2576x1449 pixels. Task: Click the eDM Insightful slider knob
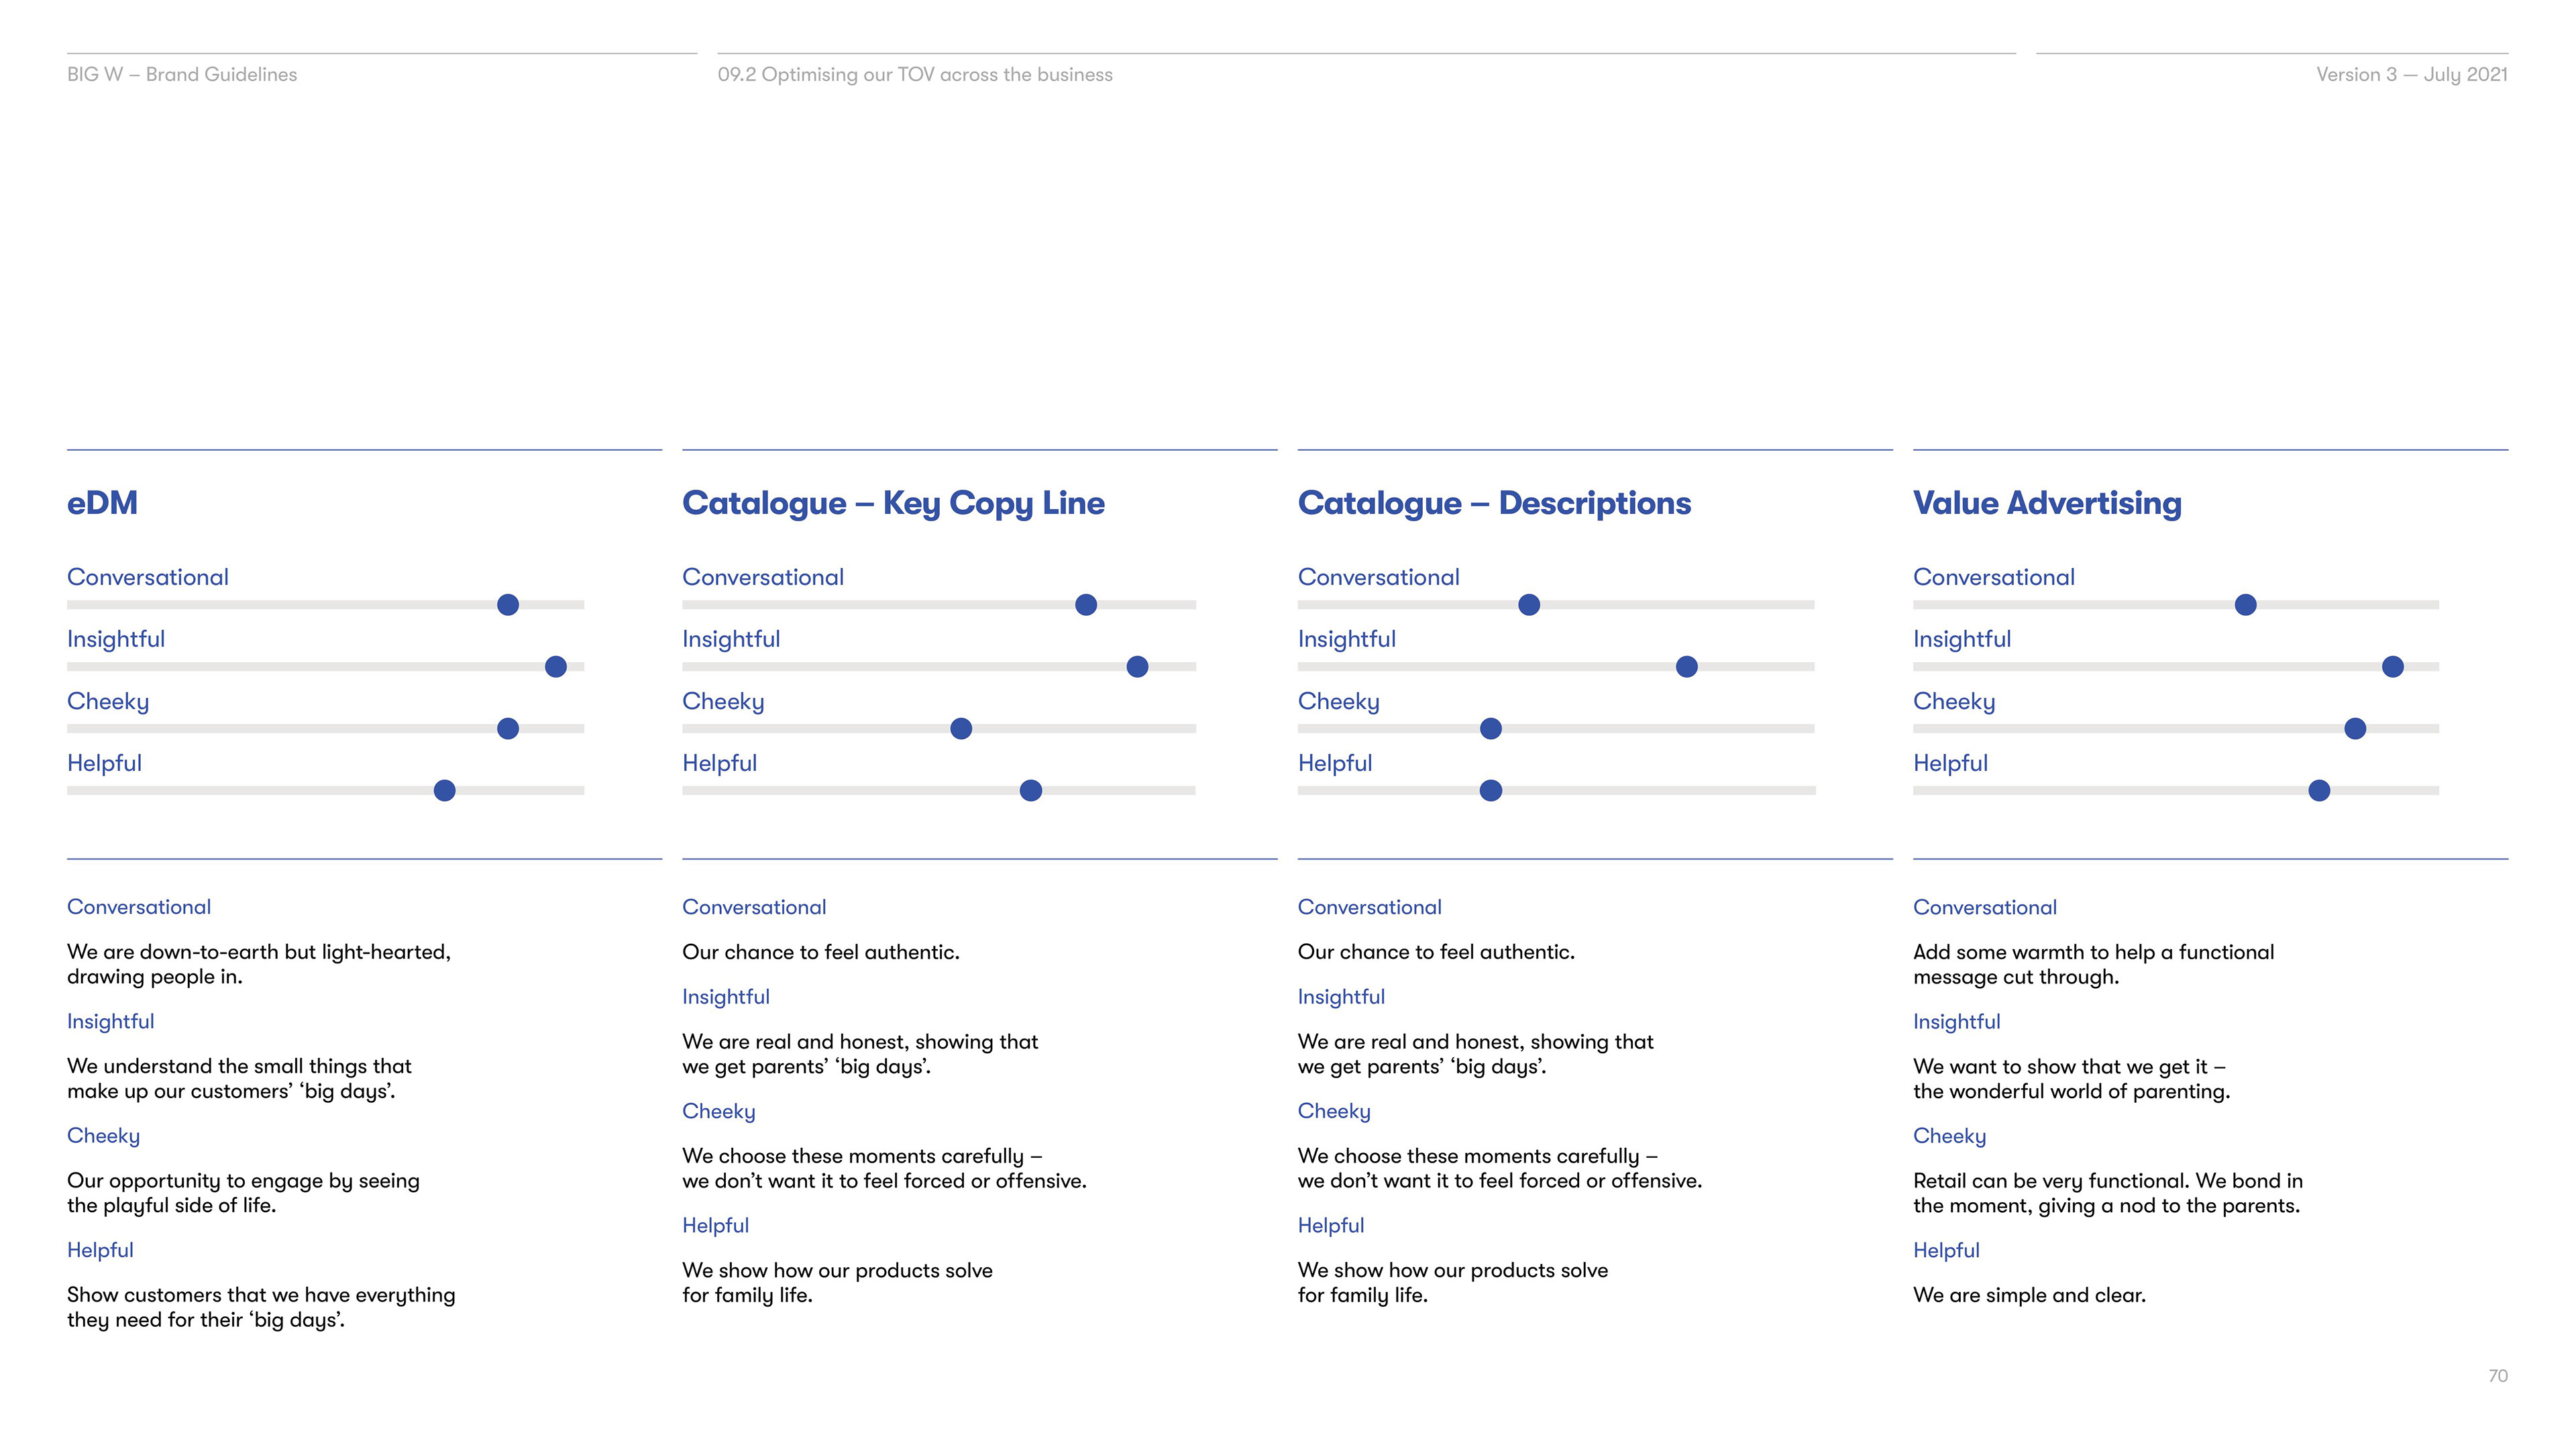(x=556, y=667)
